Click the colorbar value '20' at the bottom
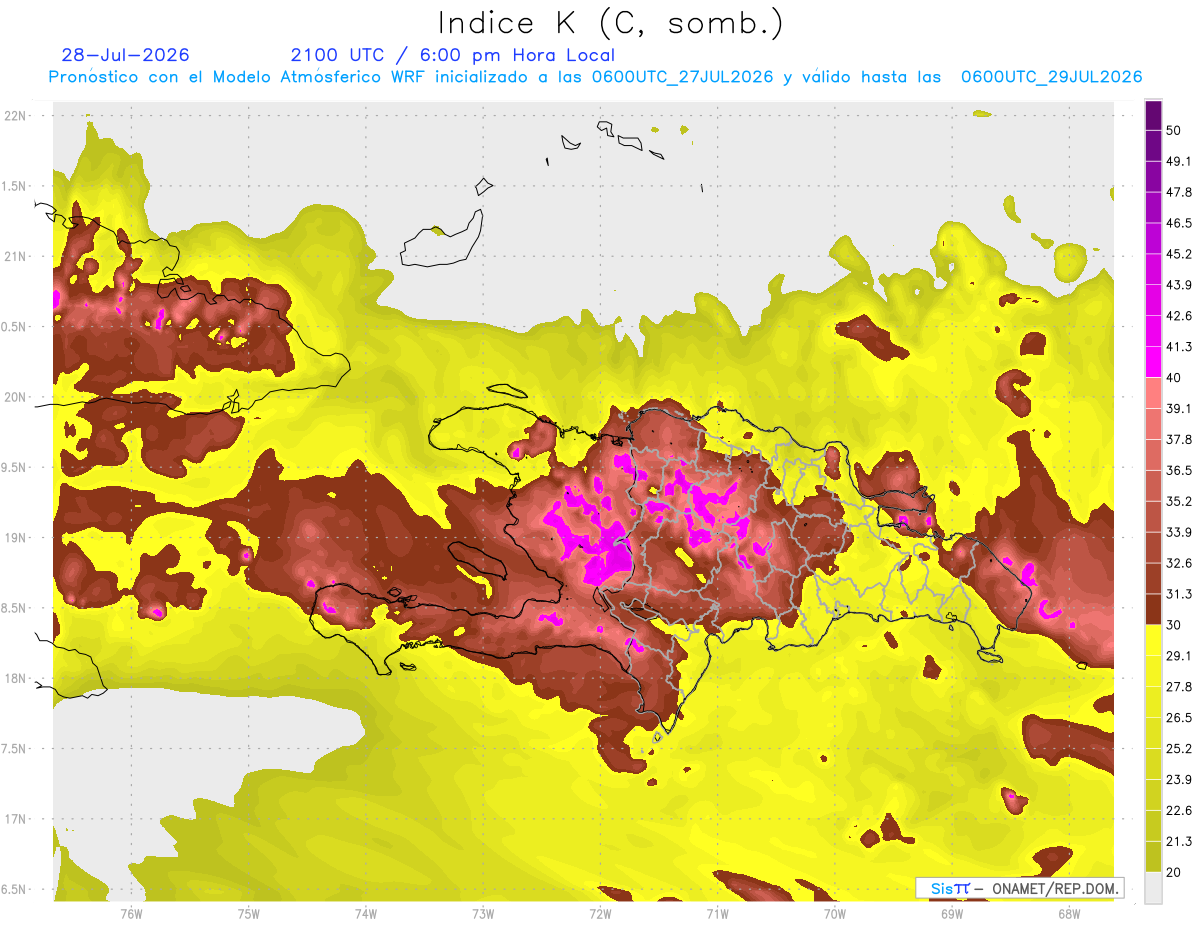The height and width of the screenshot is (927, 1200). pos(1174,872)
